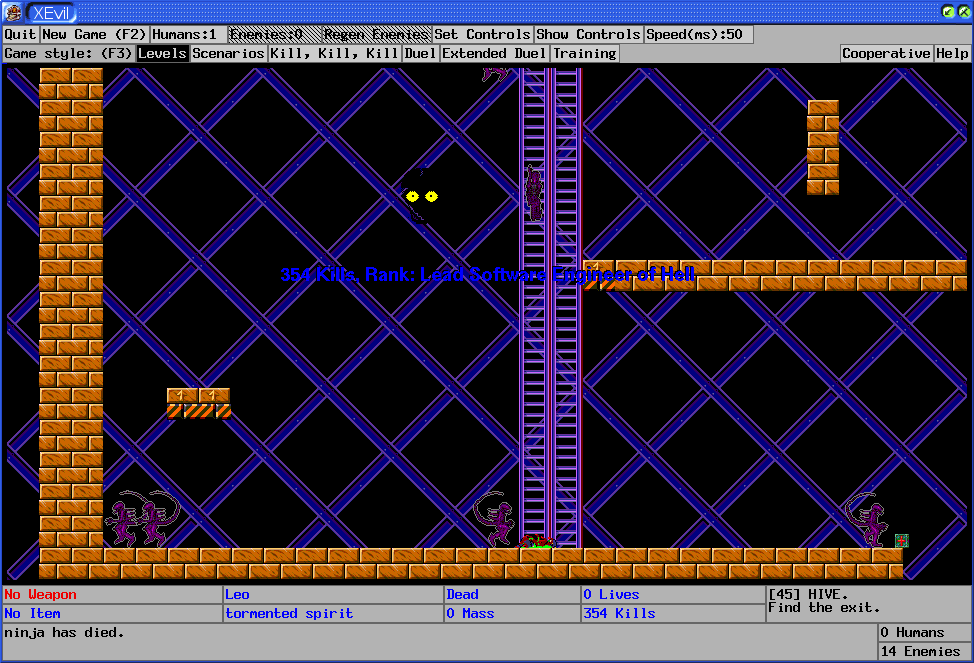Select the Scenarios game style

(x=229, y=53)
